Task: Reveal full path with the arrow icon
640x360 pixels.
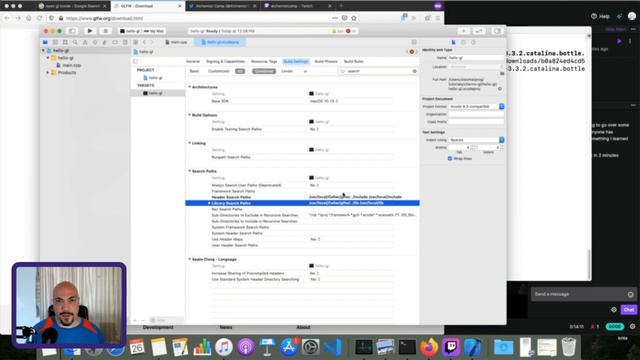Action: point(500,89)
